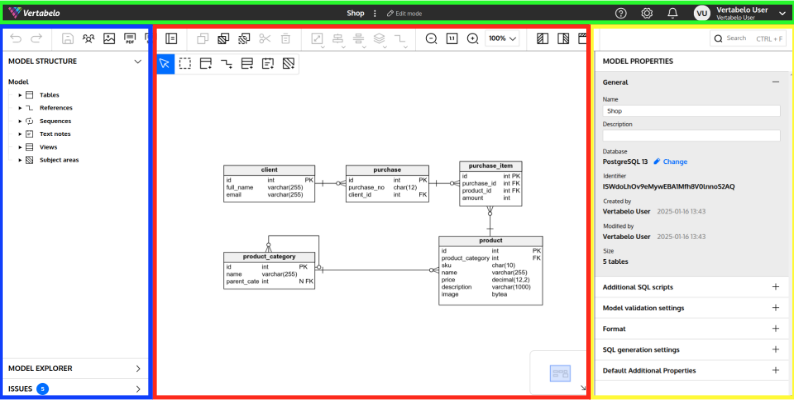
Task: Zoom out with the minus magnifier
Action: pos(431,38)
